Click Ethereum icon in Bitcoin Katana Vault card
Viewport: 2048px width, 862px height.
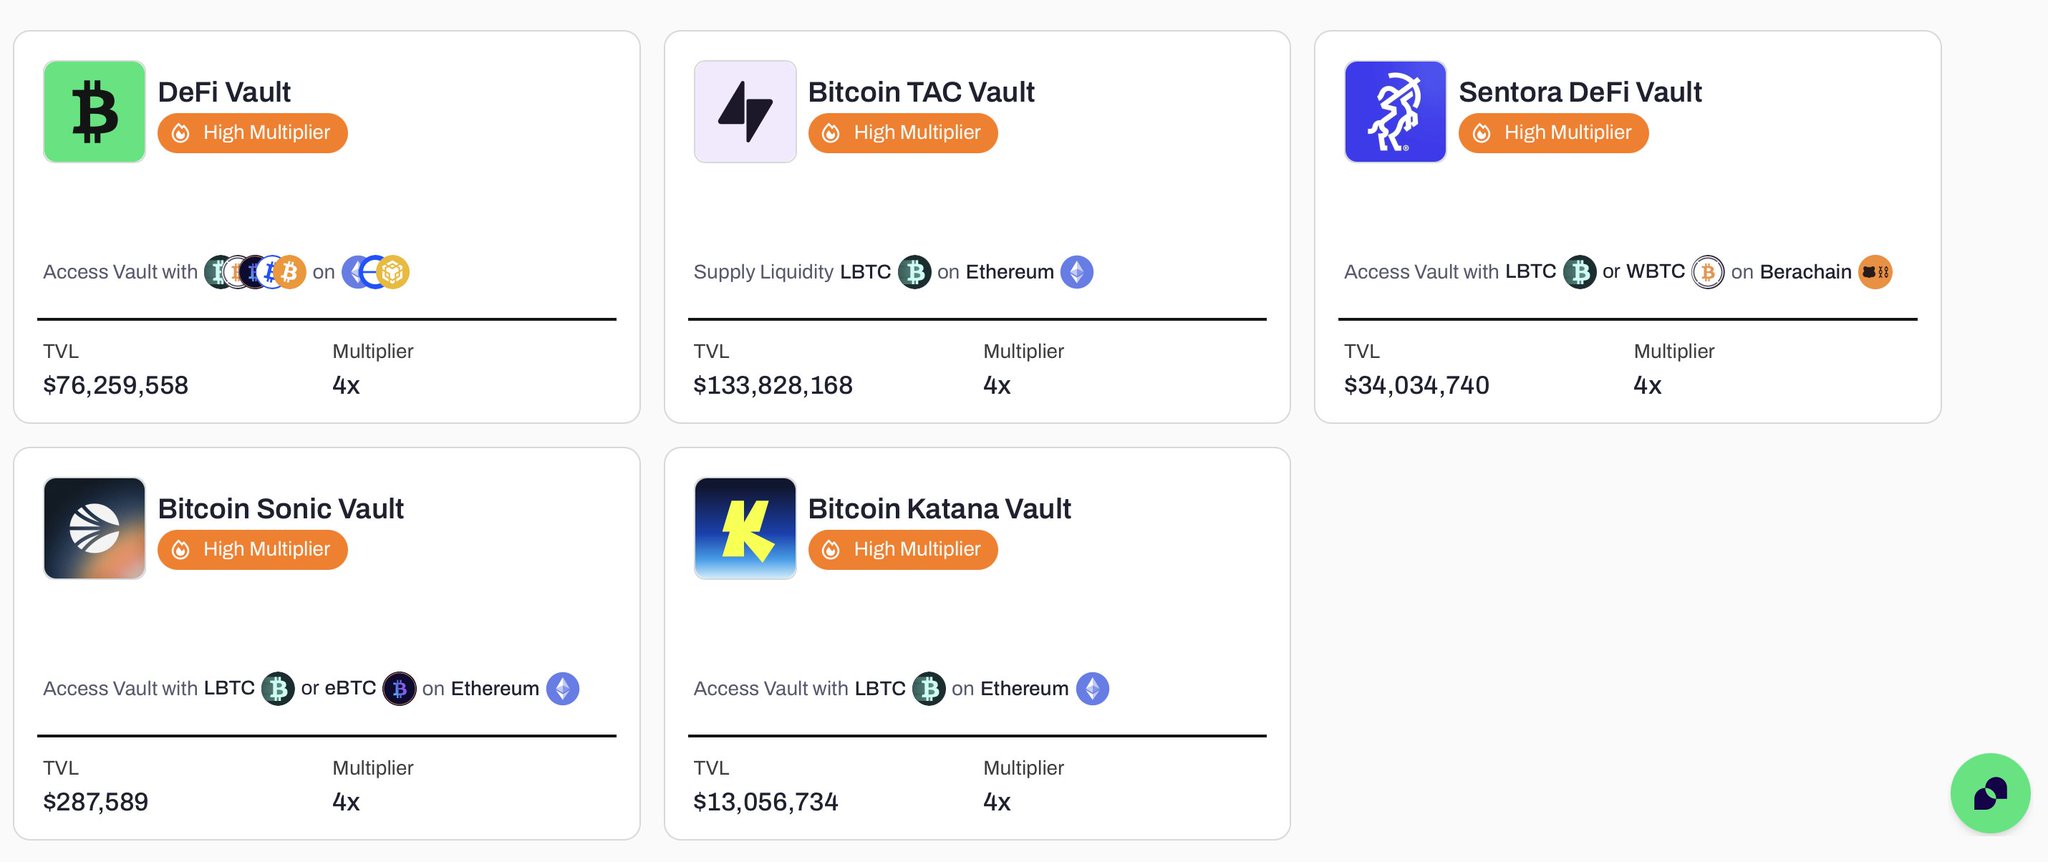[x=1092, y=689]
